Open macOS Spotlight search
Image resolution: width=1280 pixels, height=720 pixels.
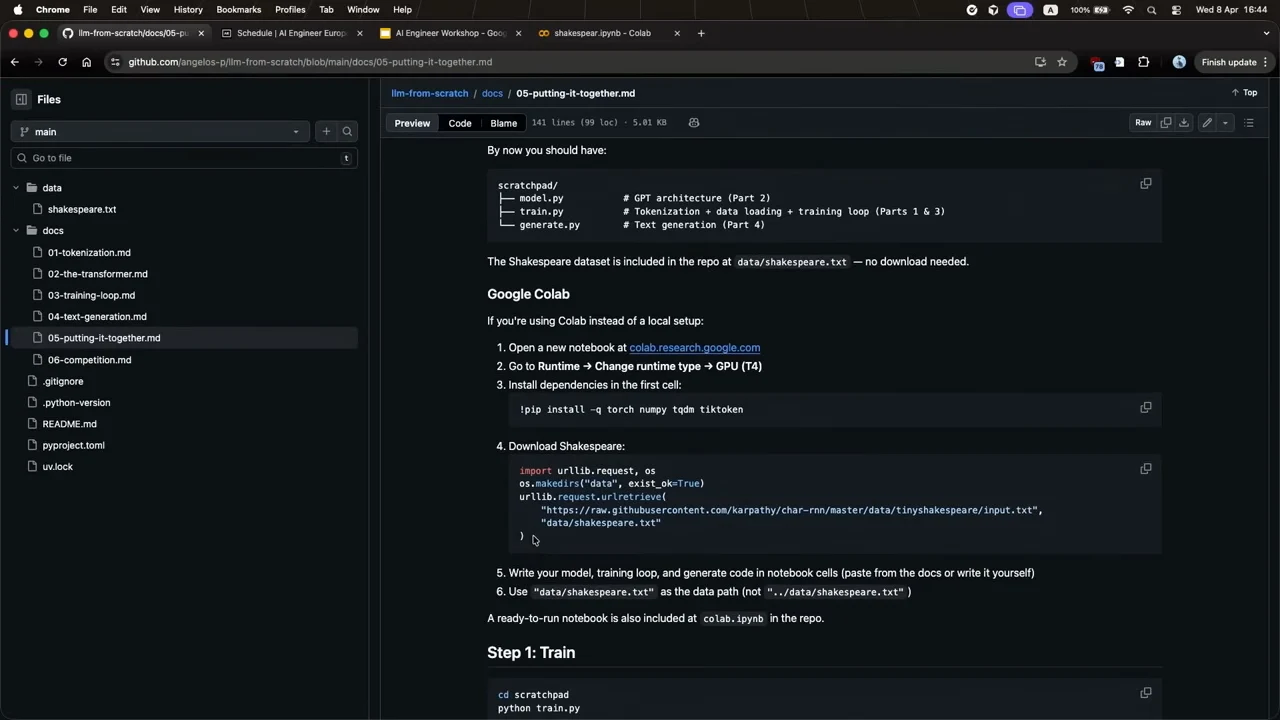(x=1152, y=10)
